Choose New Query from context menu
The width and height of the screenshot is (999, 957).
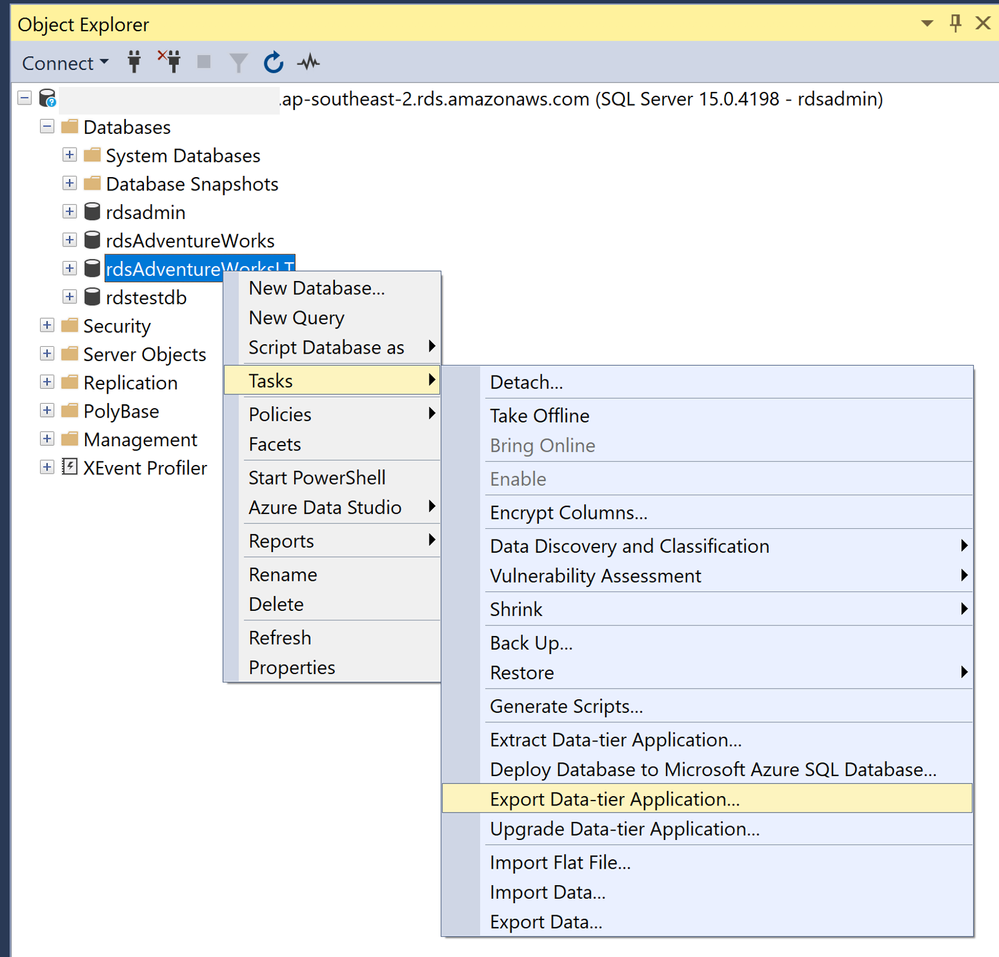(333, 317)
